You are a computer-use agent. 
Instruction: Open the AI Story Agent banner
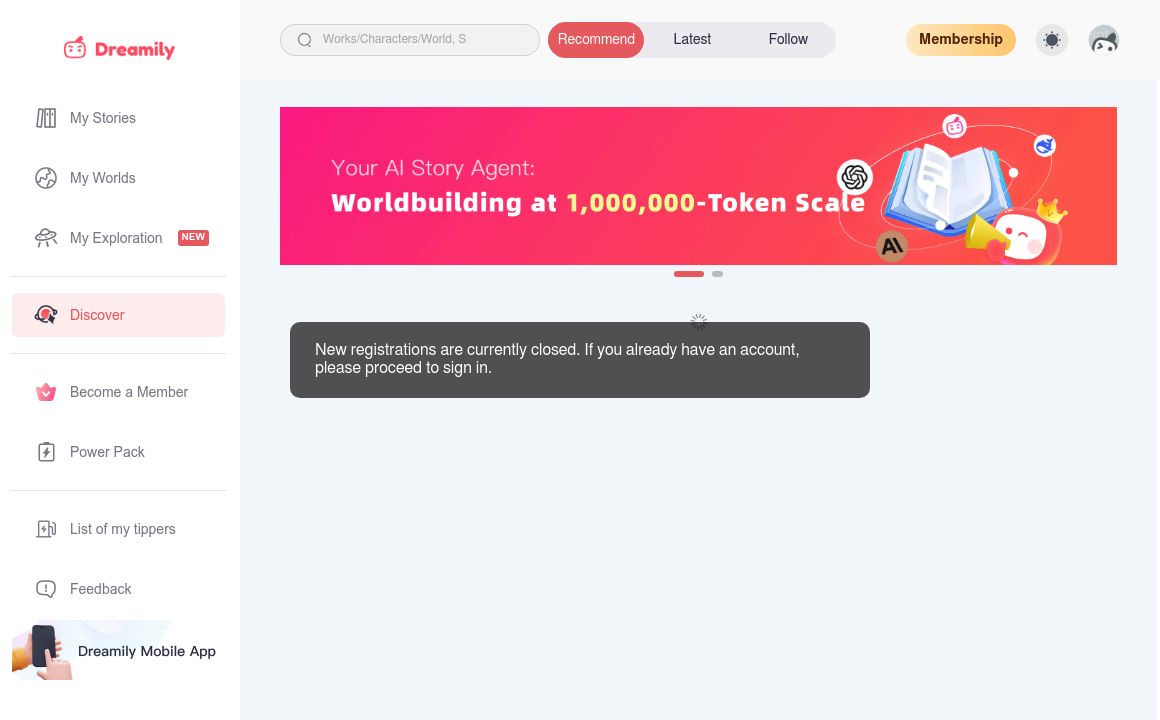click(x=698, y=186)
